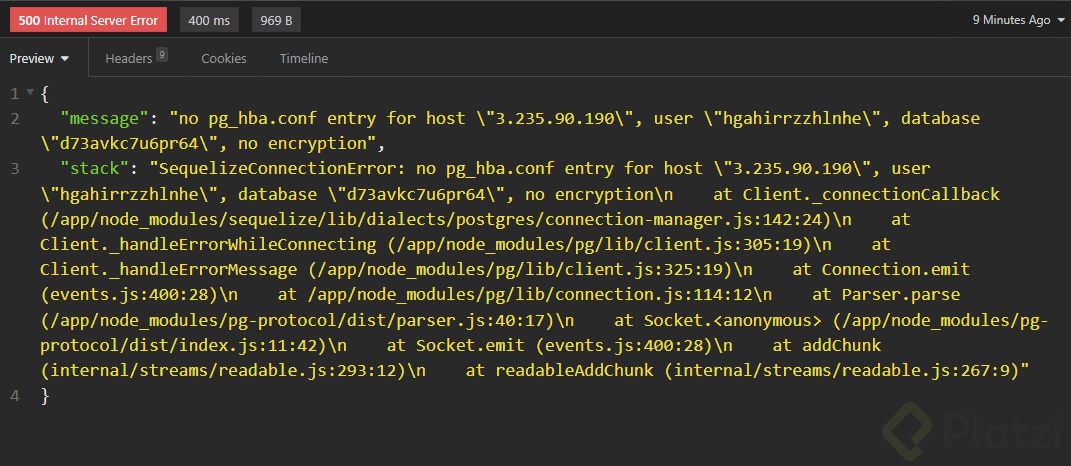Click the opening brace on line 1

pyautogui.click(x=45, y=94)
